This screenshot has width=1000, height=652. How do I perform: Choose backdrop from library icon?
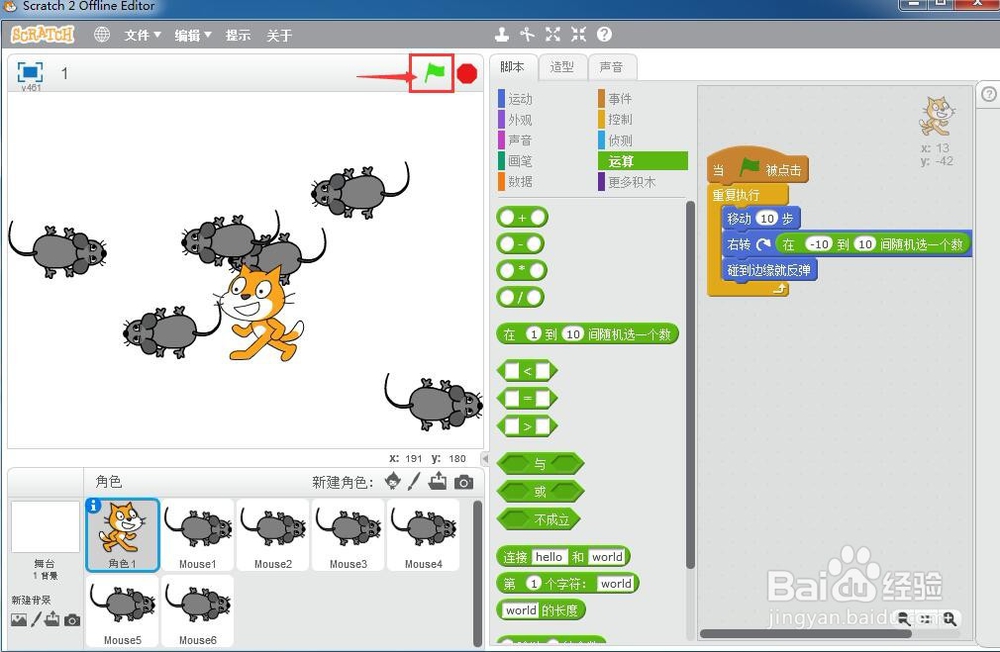click(x=19, y=619)
